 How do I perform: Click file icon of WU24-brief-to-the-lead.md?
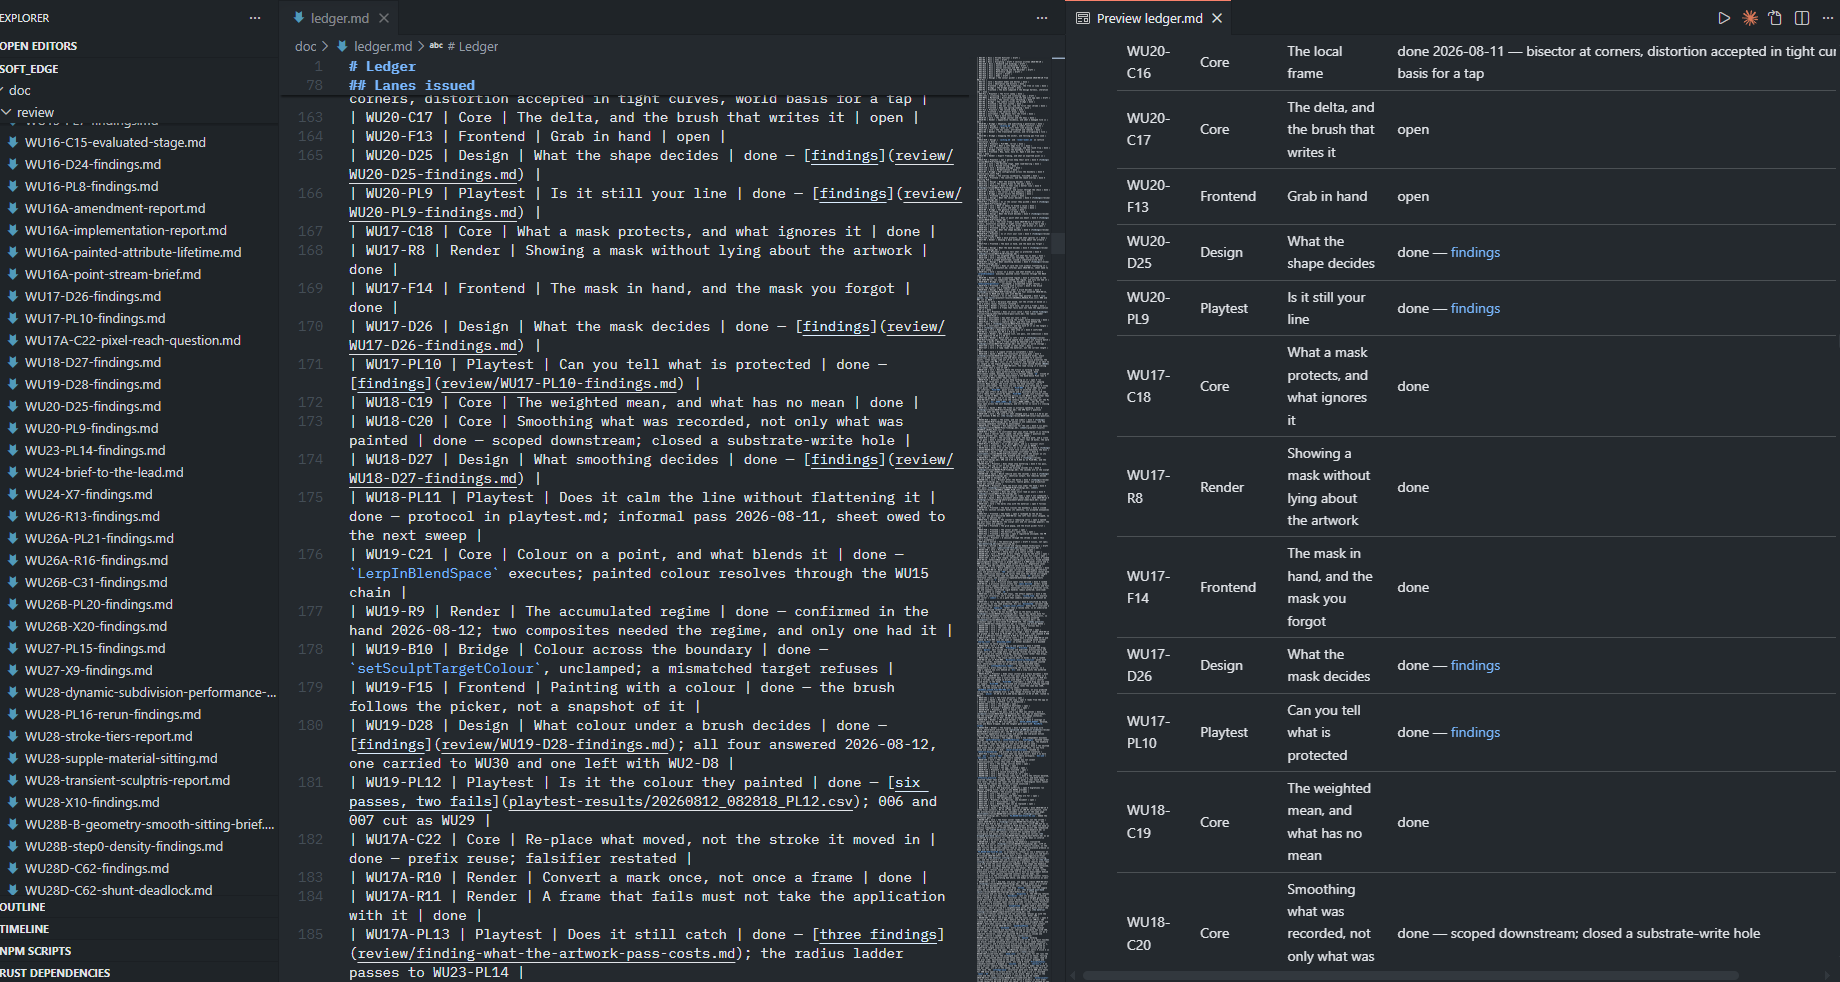13,472
